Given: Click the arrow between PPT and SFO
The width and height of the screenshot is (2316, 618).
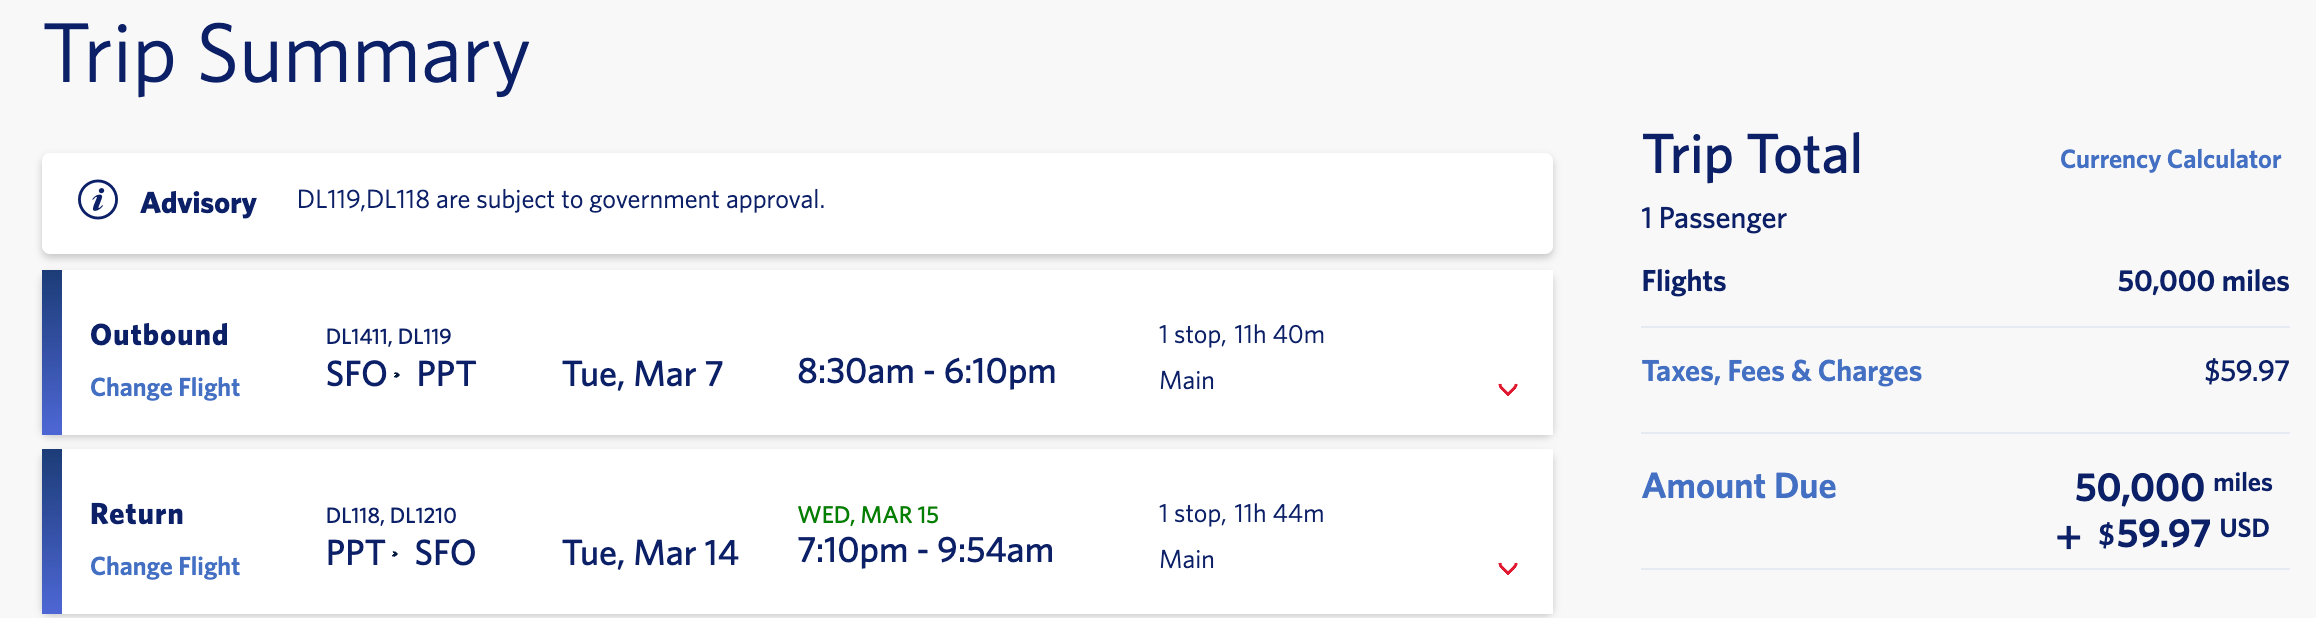Looking at the screenshot, I should click(396, 554).
